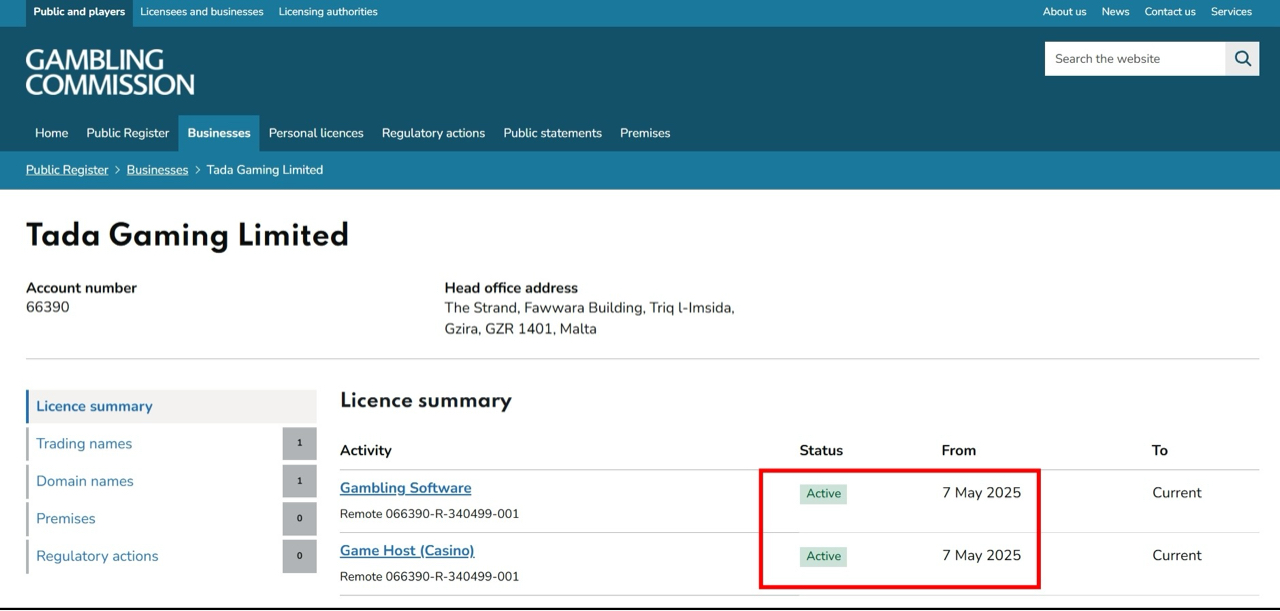
Task: Open the News link
Action: coord(1115,12)
